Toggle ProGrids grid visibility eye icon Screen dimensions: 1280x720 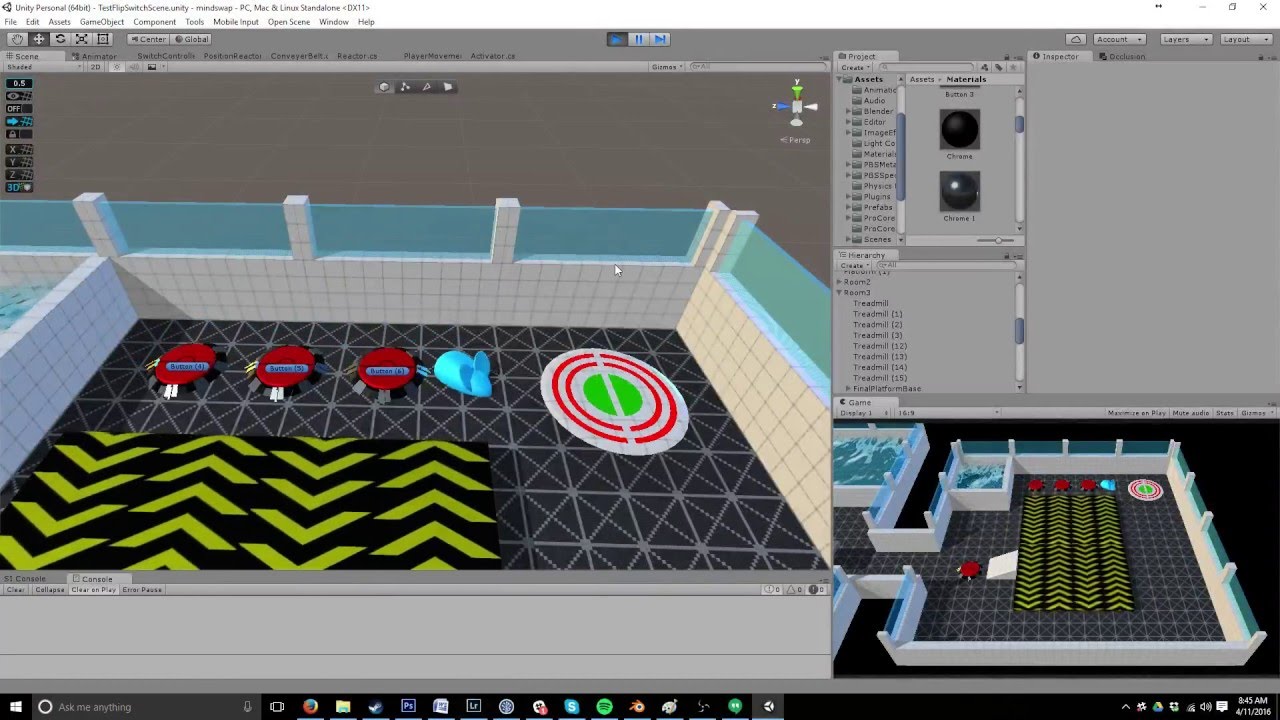[19, 96]
